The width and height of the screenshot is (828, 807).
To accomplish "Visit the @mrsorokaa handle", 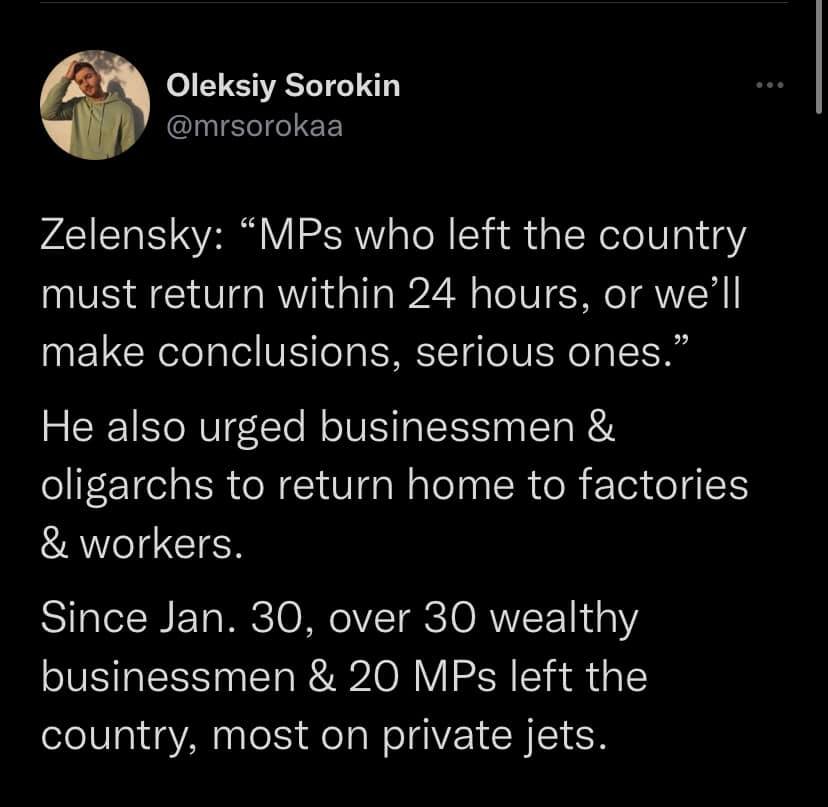I will [x=254, y=127].
